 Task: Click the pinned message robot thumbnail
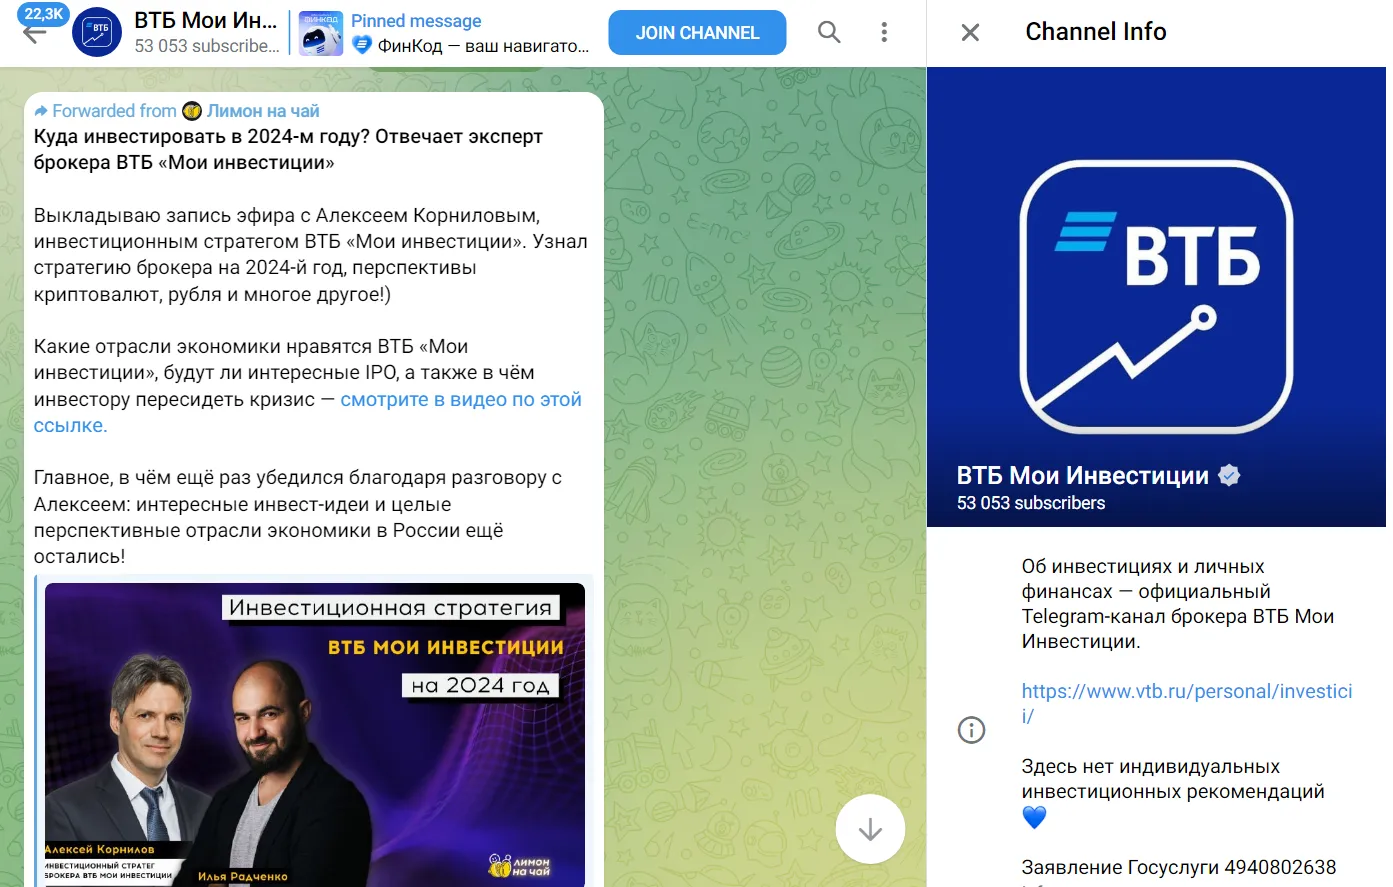(322, 33)
